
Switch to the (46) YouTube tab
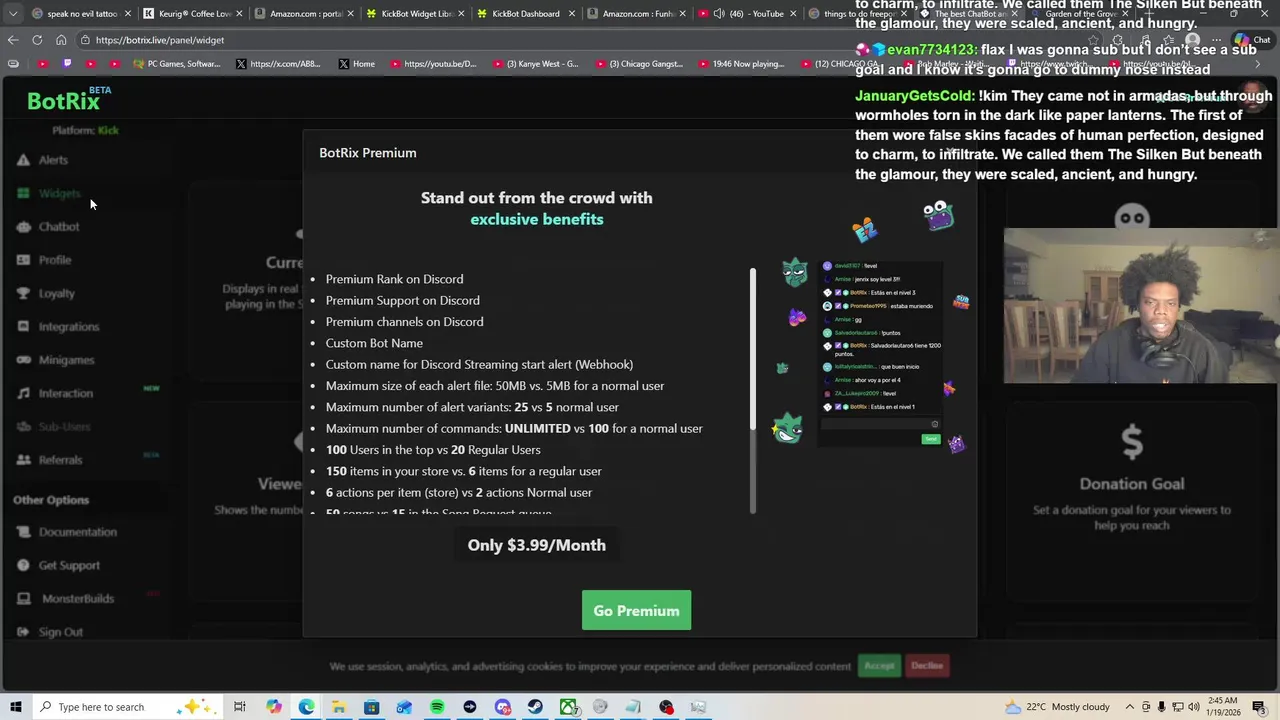point(748,14)
